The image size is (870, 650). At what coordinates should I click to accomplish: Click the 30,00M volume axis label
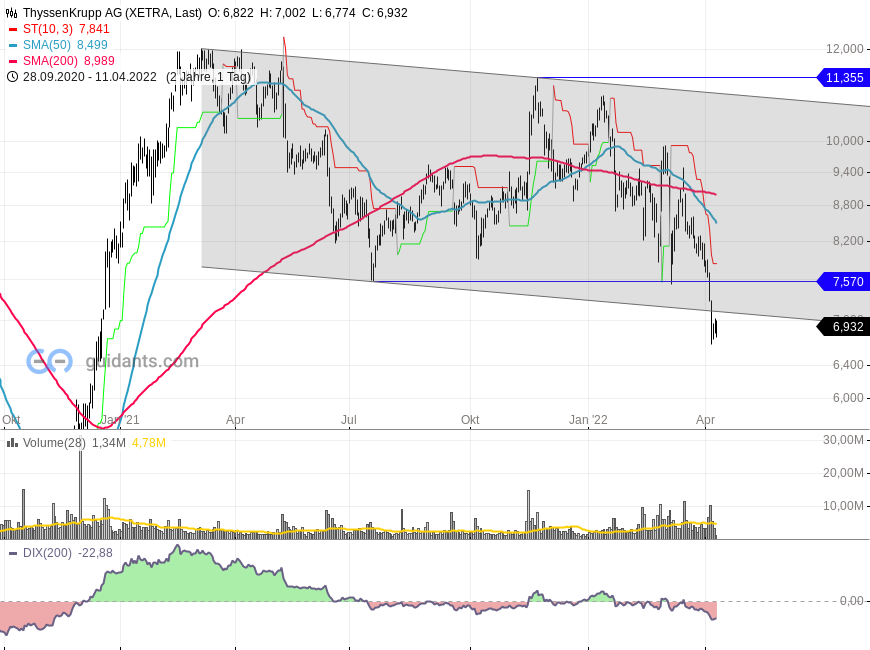843,440
